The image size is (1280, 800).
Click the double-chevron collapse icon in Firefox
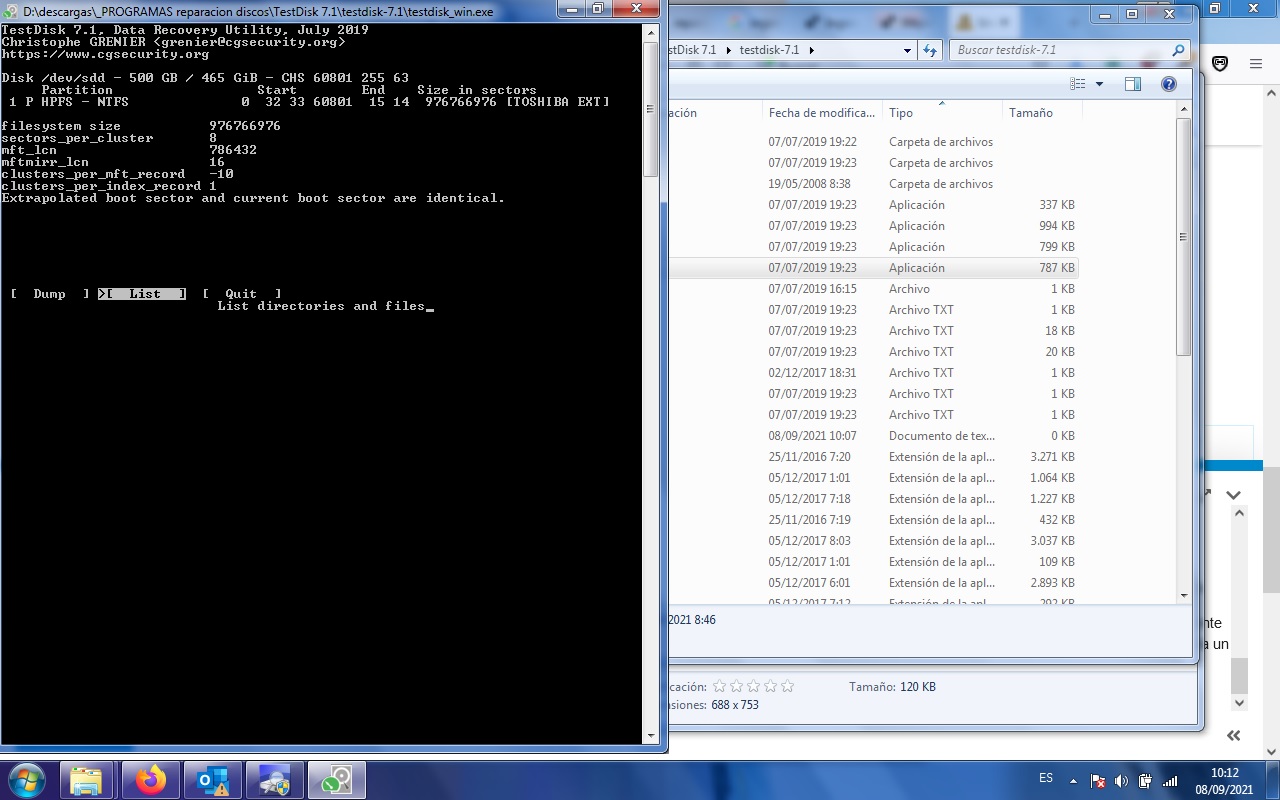click(x=1233, y=735)
